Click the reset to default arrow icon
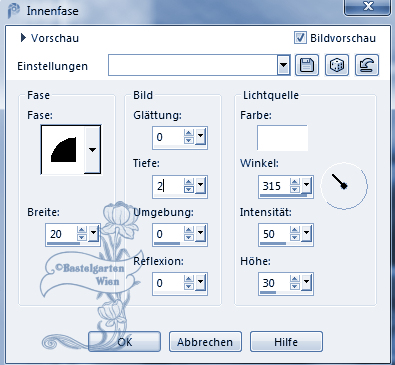The height and width of the screenshot is (365, 395). 367,65
